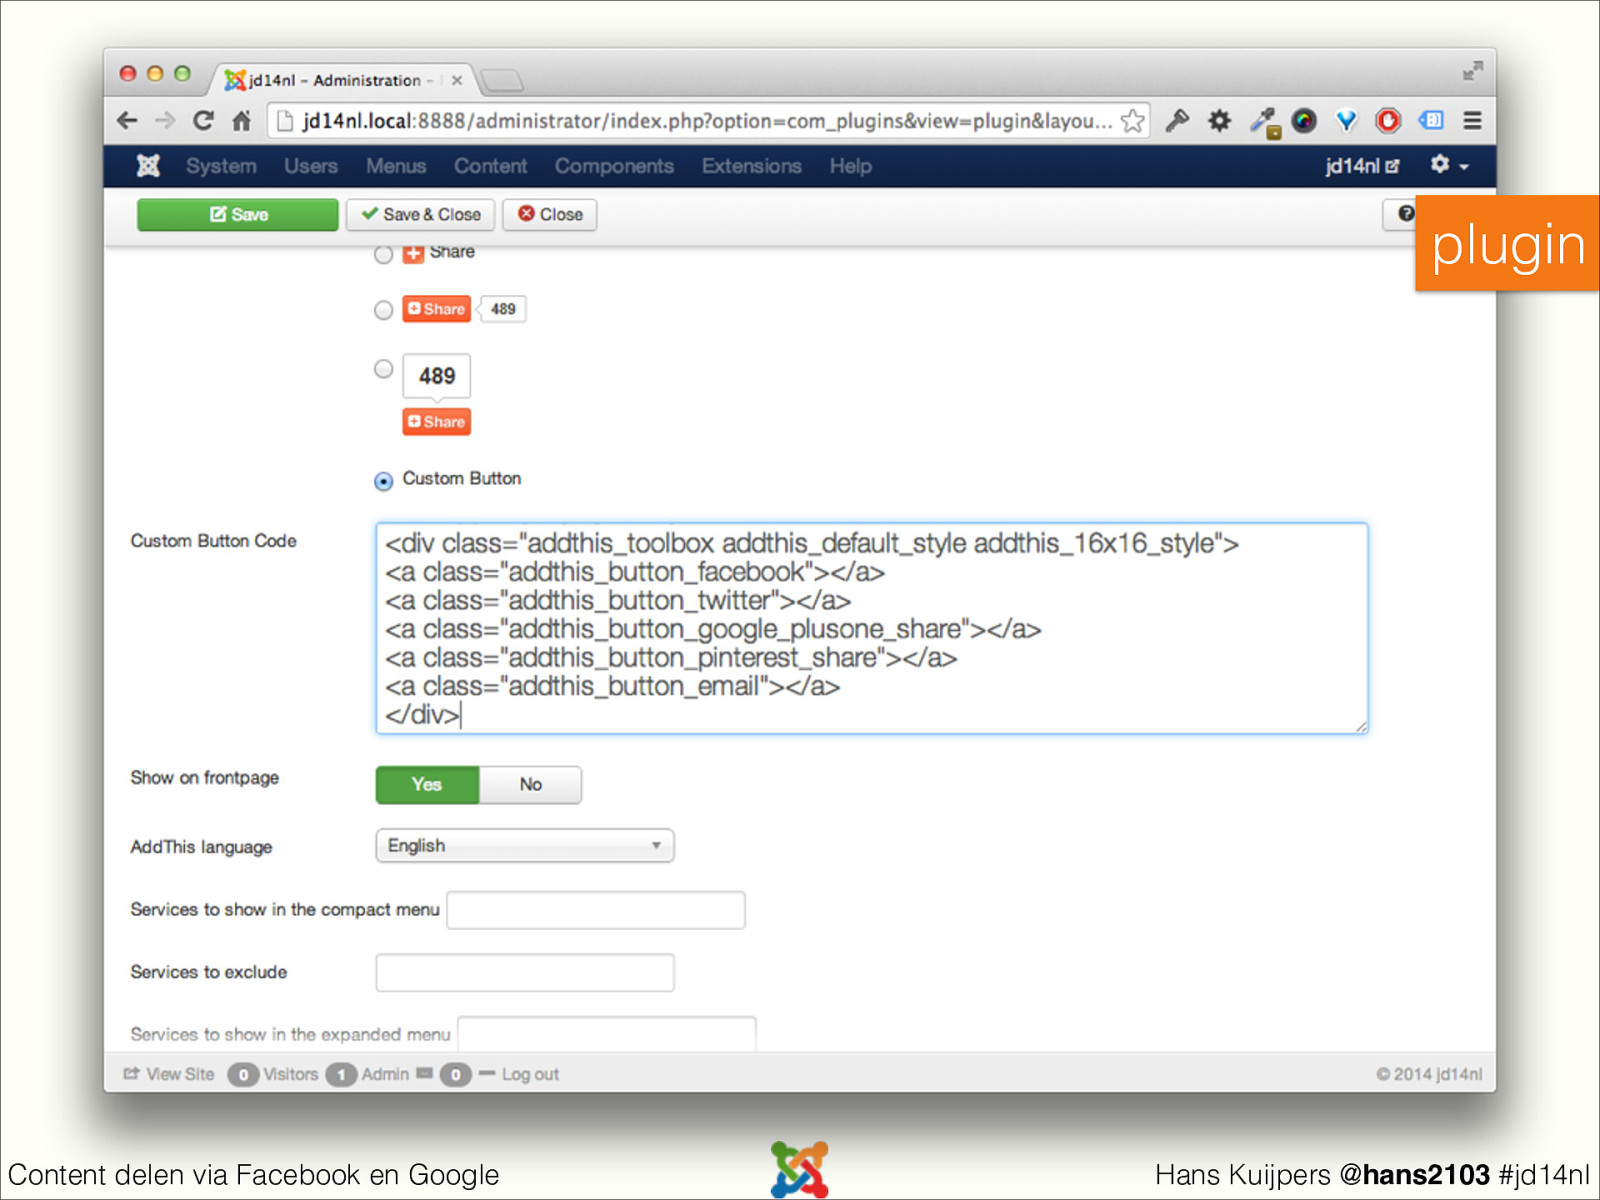Open the Extensions menu
This screenshot has width=1600, height=1200.
[x=751, y=166]
